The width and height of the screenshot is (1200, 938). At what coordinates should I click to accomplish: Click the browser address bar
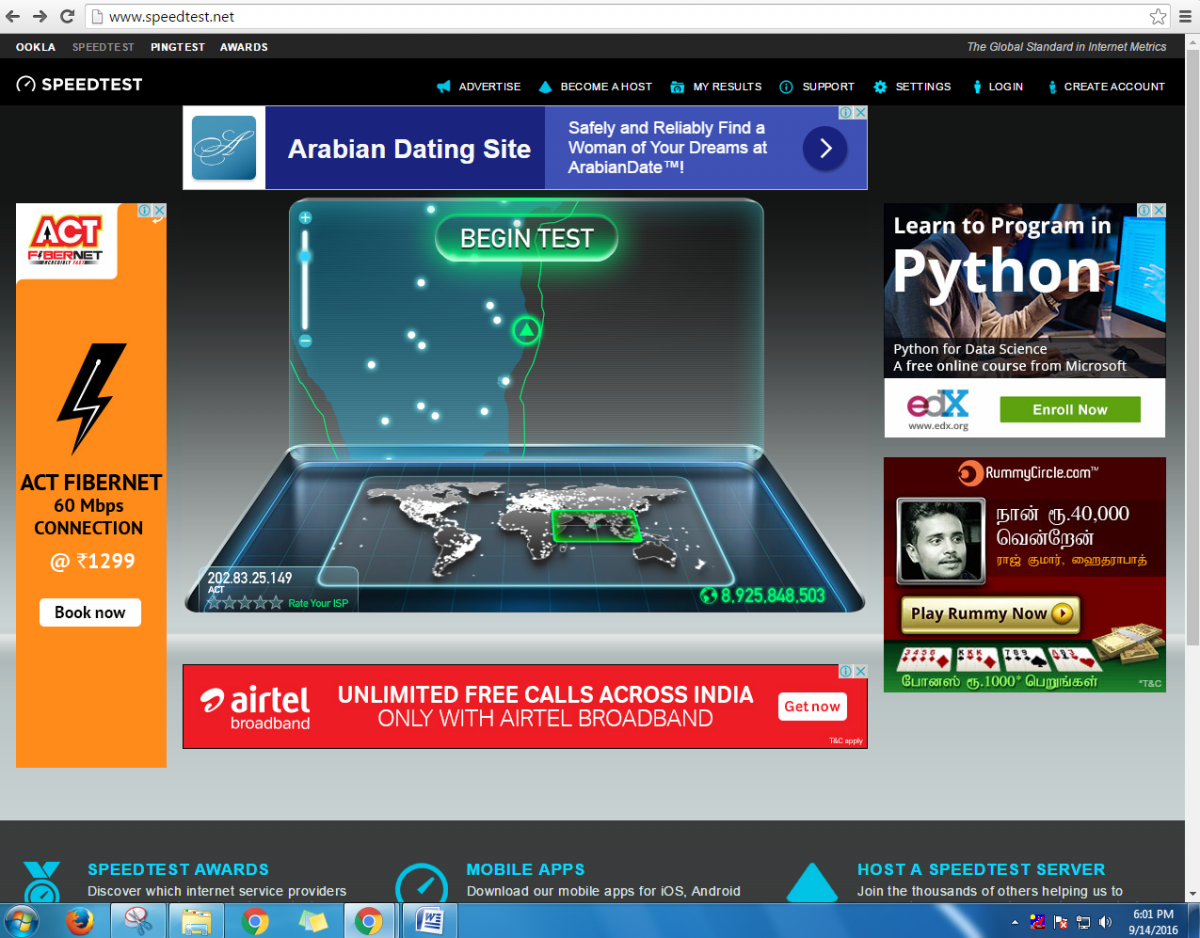click(x=600, y=17)
